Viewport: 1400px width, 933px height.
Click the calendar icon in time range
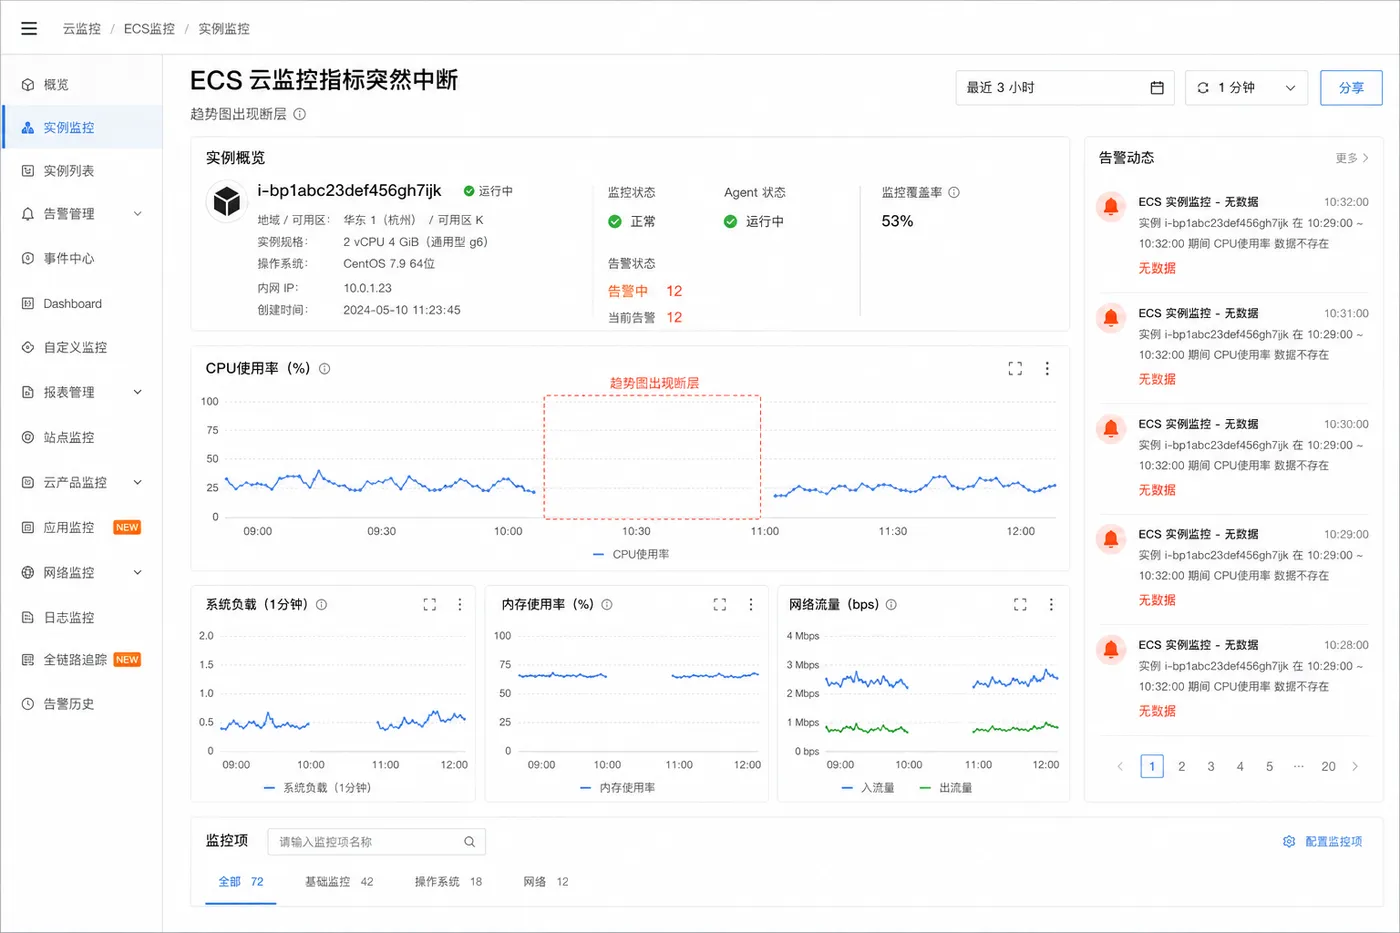pyautogui.click(x=1157, y=88)
